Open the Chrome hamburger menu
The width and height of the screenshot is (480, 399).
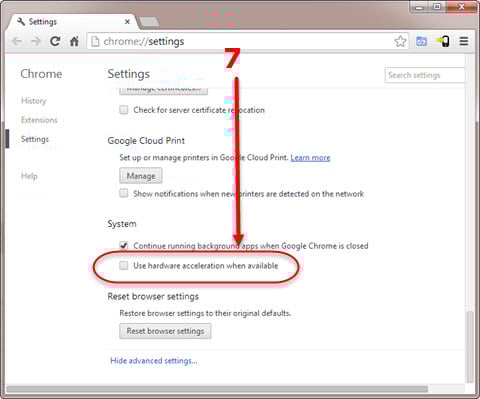coord(464,41)
